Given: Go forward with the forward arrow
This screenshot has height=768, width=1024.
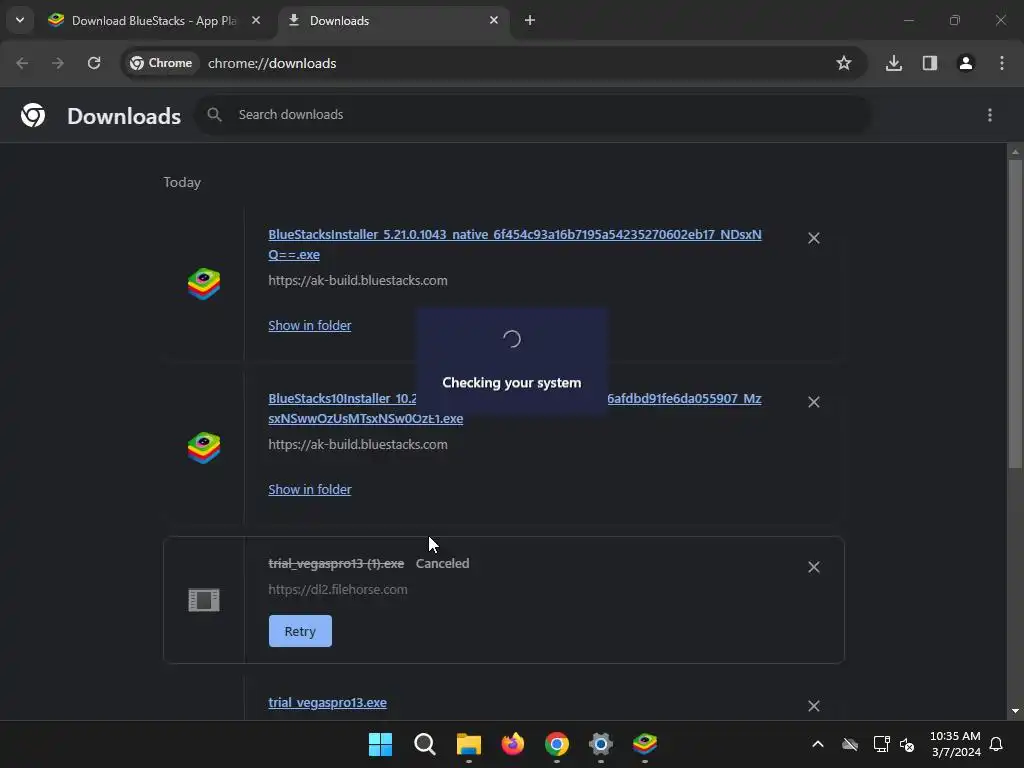Looking at the screenshot, I should [58, 63].
